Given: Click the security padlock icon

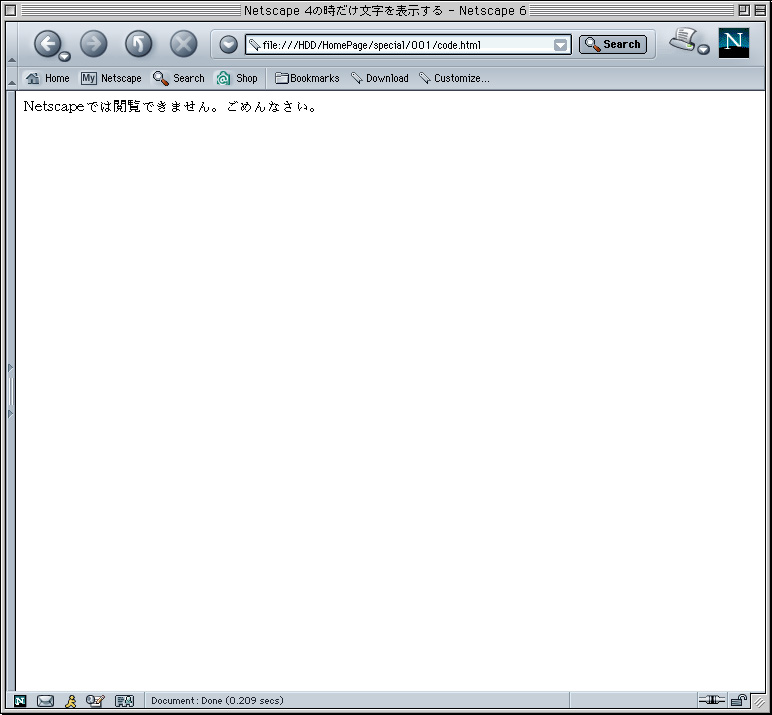Looking at the screenshot, I should (x=739, y=699).
